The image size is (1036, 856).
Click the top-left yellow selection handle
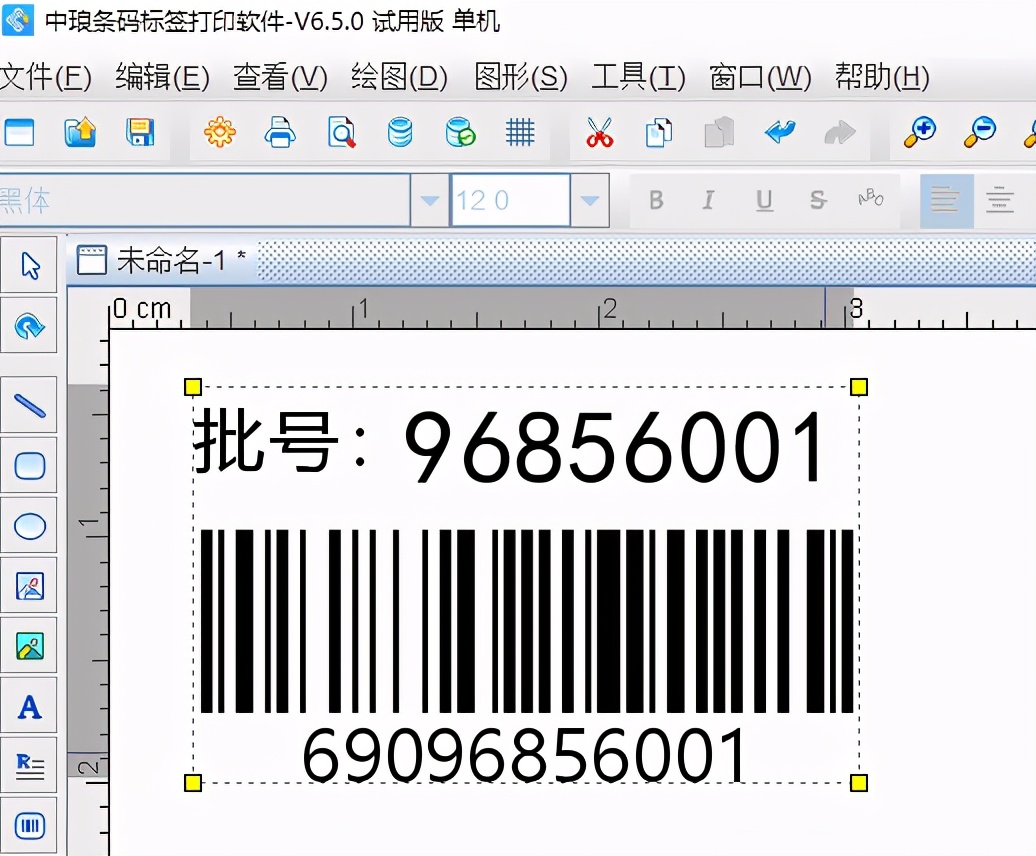point(192,387)
